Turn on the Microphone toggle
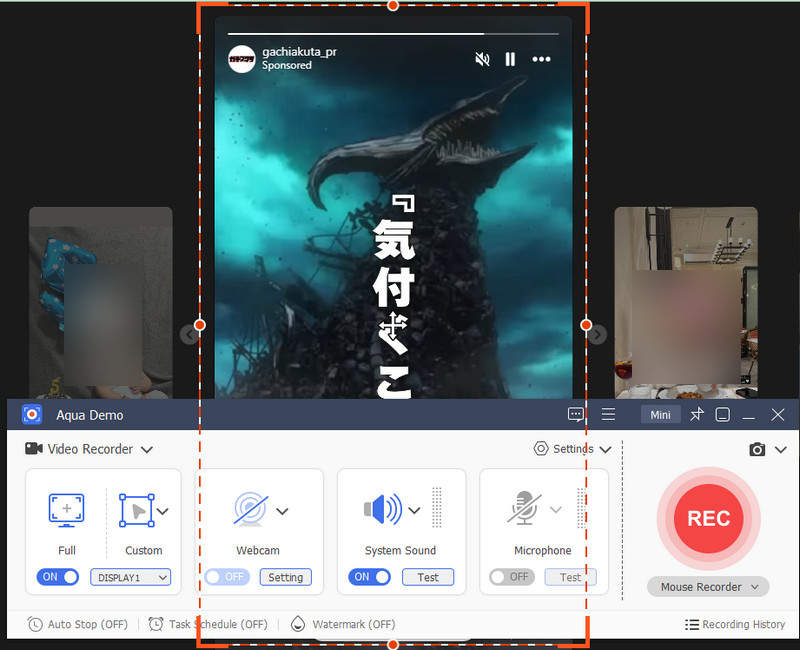 coord(511,577)
